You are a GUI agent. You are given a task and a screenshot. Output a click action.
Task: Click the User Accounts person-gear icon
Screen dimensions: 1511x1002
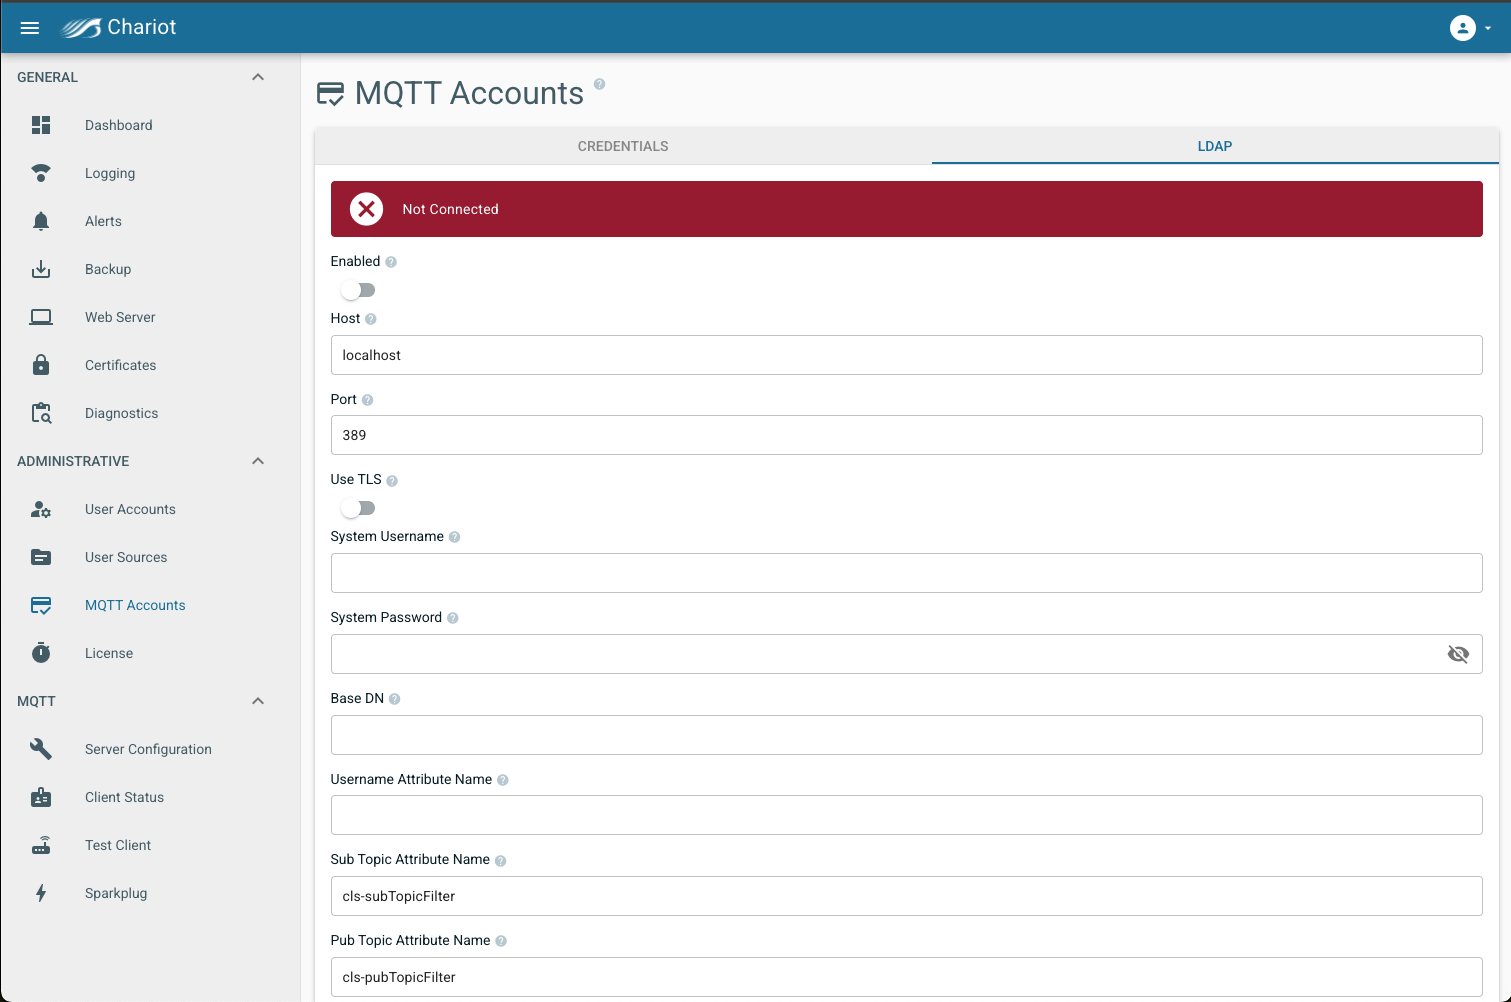pos(41,509)
